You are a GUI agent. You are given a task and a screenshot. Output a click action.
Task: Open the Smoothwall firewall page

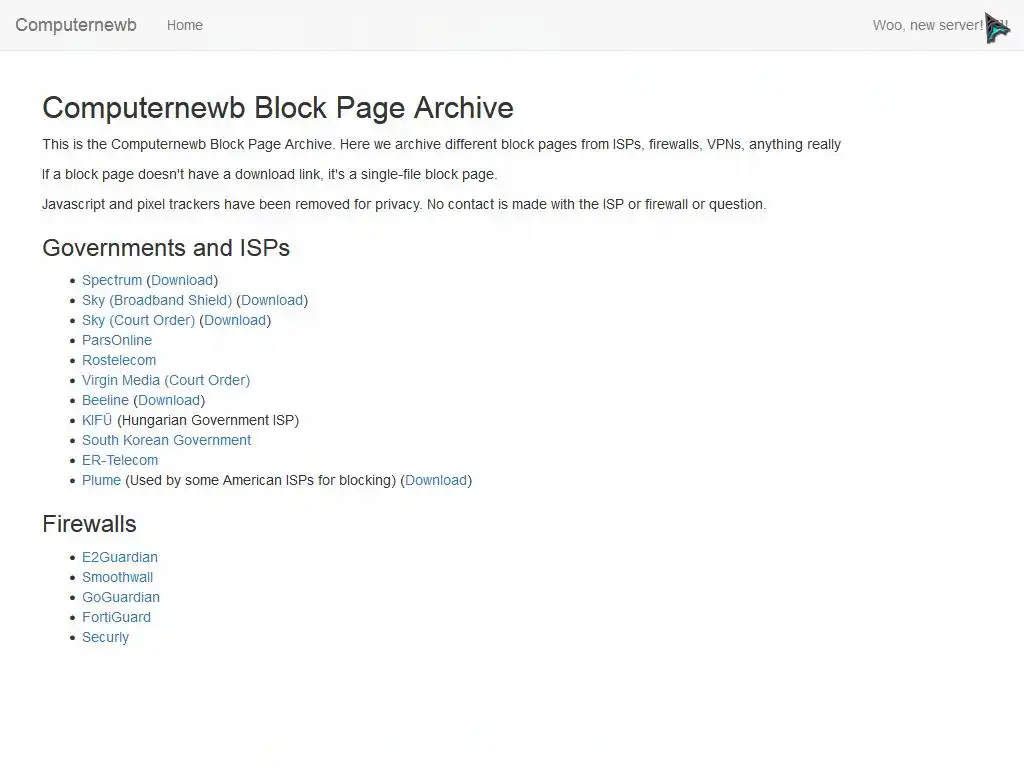click(x=118, y=577)
